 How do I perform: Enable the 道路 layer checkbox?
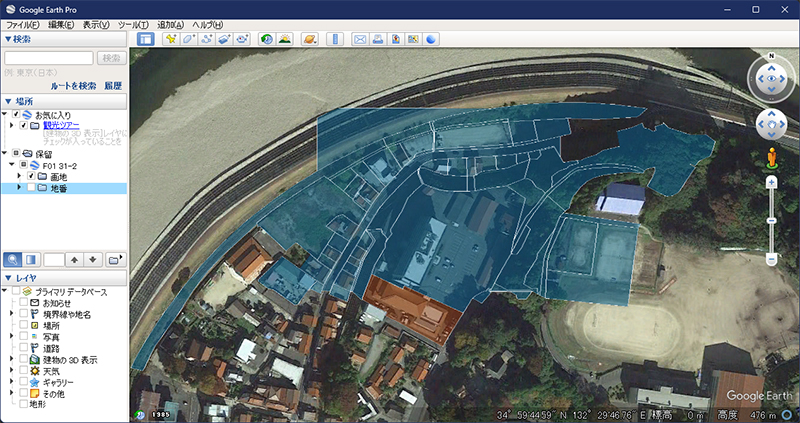23,348
